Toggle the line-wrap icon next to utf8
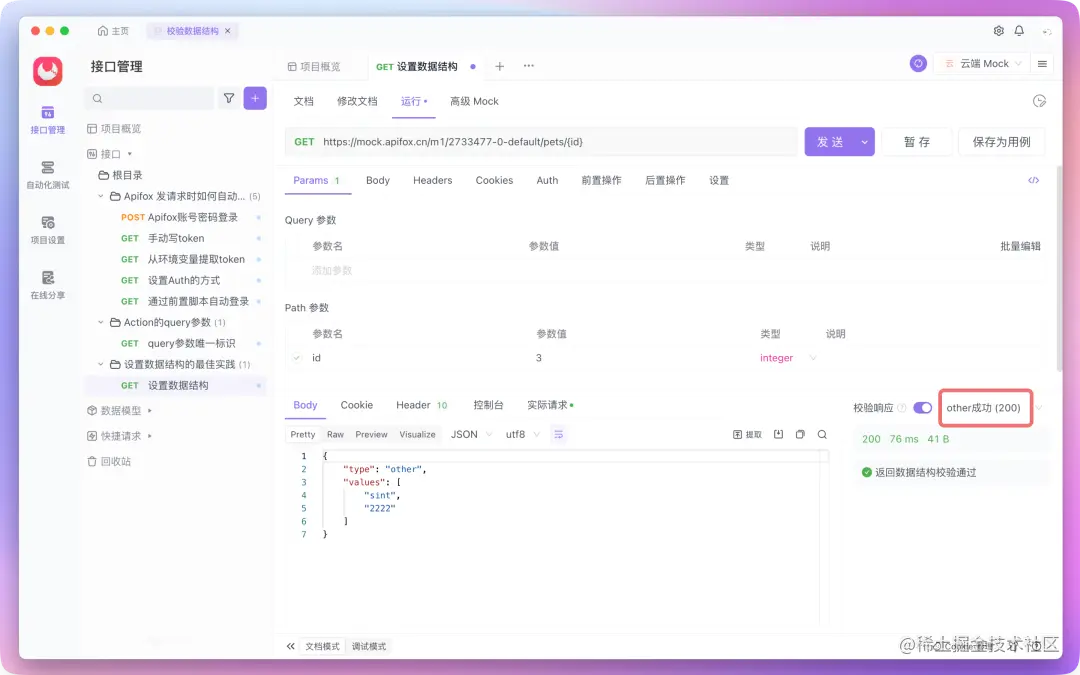Screen dimensions: 1080x675 (560, 434)
